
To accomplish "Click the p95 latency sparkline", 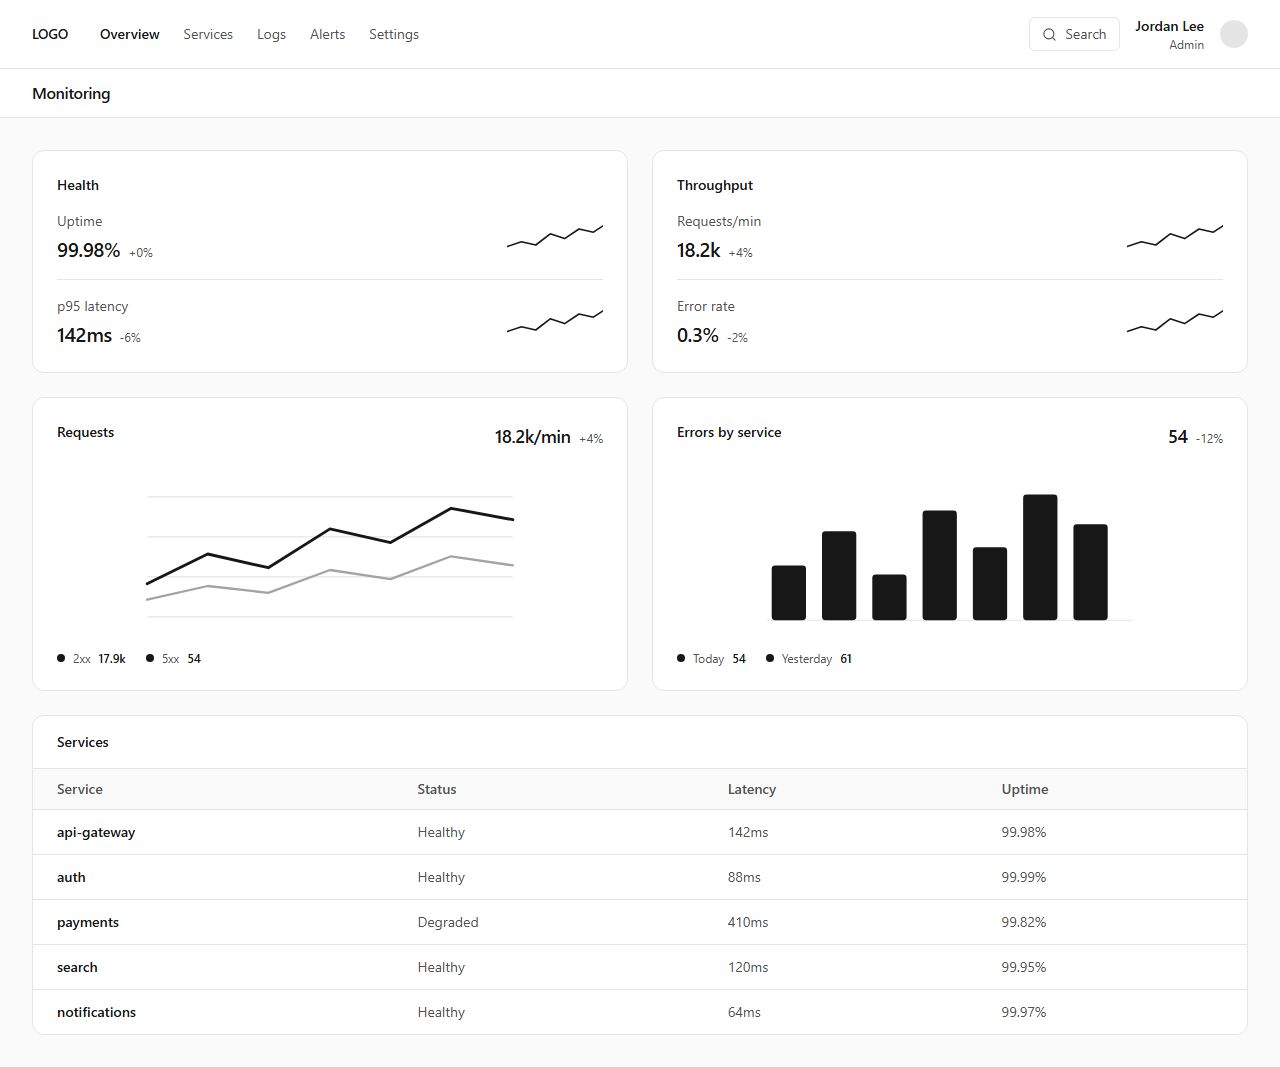I will 555,321.
